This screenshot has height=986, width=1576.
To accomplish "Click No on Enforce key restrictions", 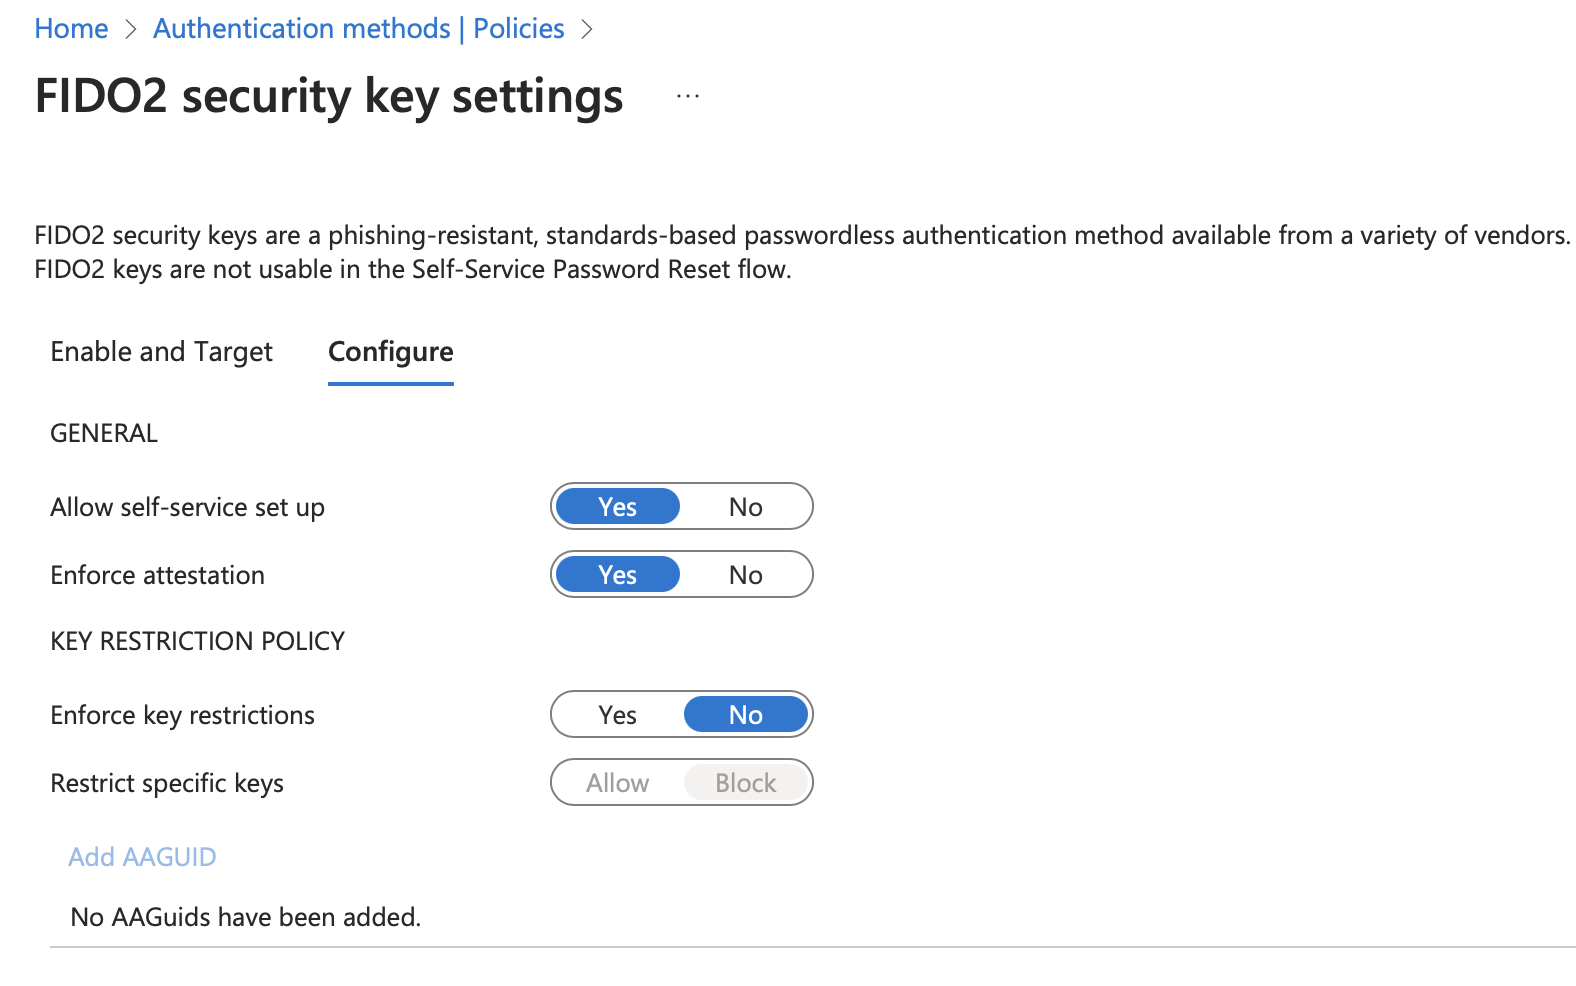I will point(745,714).
